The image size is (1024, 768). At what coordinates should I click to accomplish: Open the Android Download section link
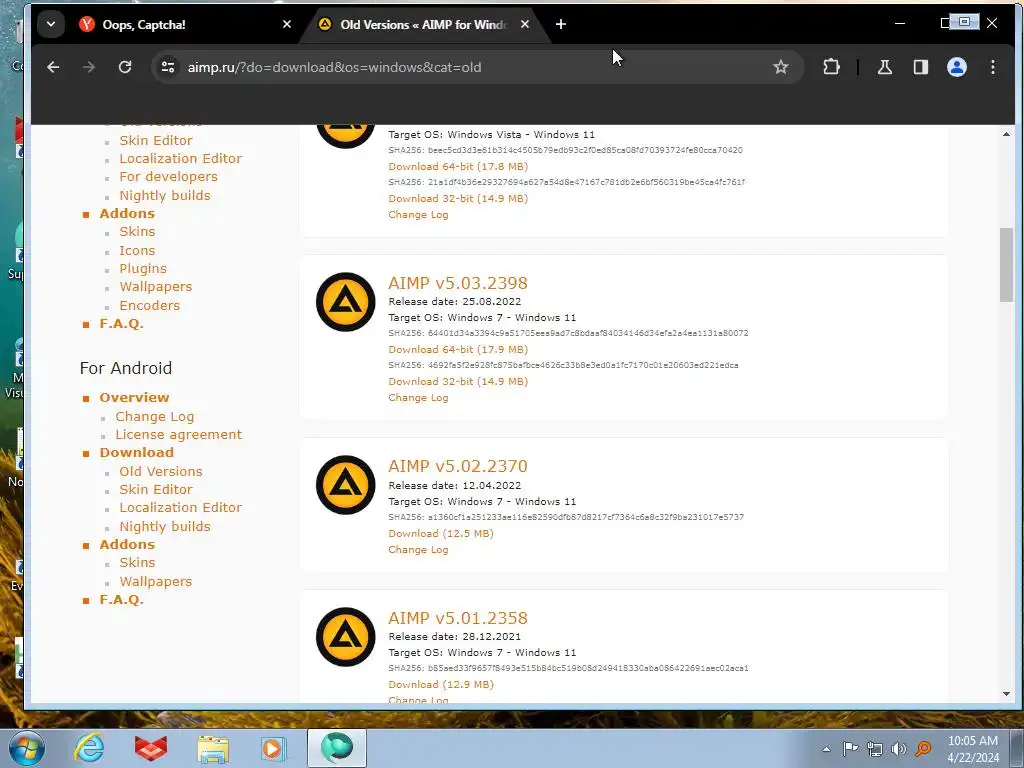pyautogui.click(x=136, y=453)
